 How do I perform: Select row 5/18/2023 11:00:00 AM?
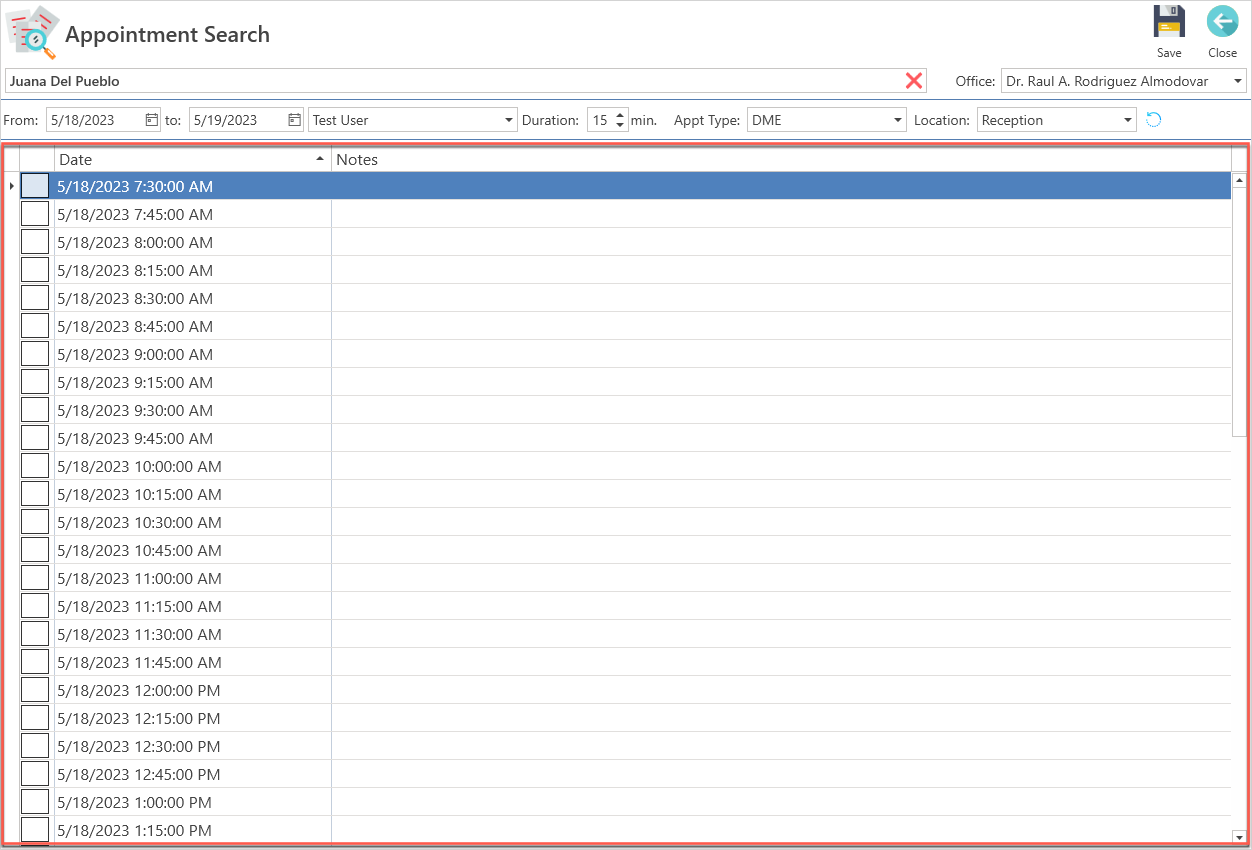[x=625, y=578]
